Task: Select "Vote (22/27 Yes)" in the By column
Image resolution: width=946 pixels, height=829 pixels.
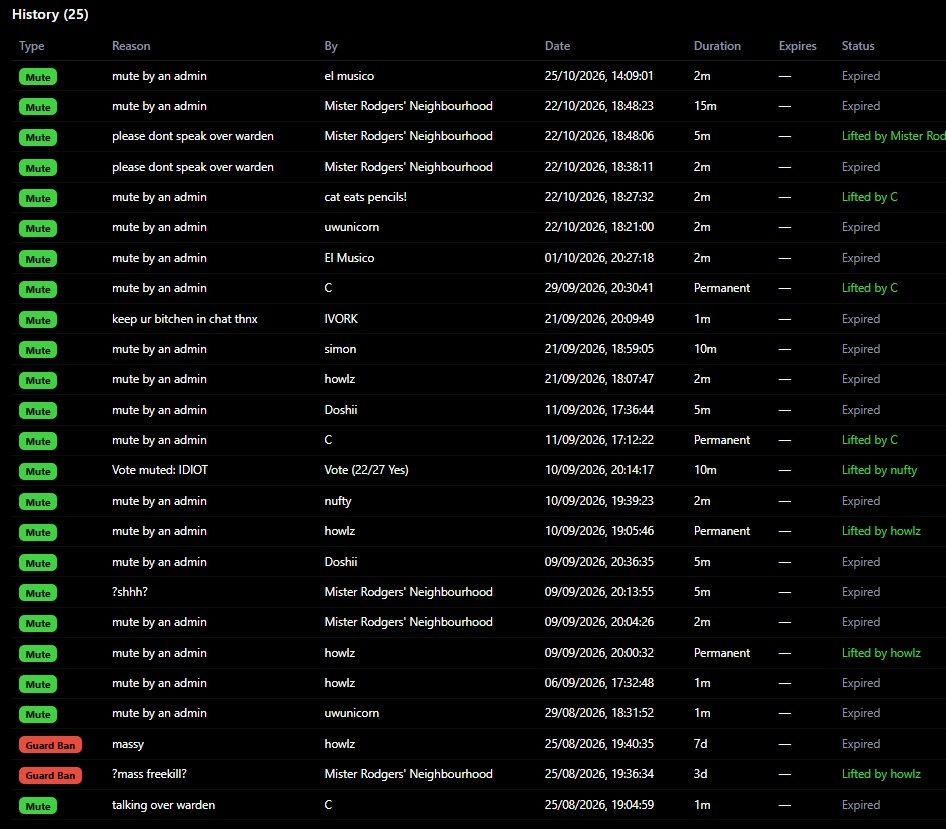Action: coord(366,470)
